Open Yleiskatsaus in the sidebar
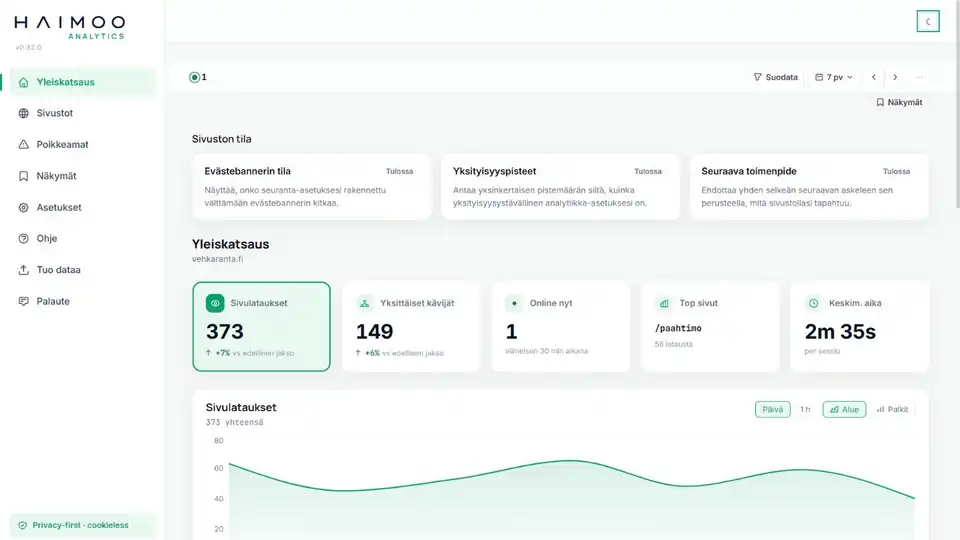This screenshot has height=540, width=960. (x=83, y=82)
